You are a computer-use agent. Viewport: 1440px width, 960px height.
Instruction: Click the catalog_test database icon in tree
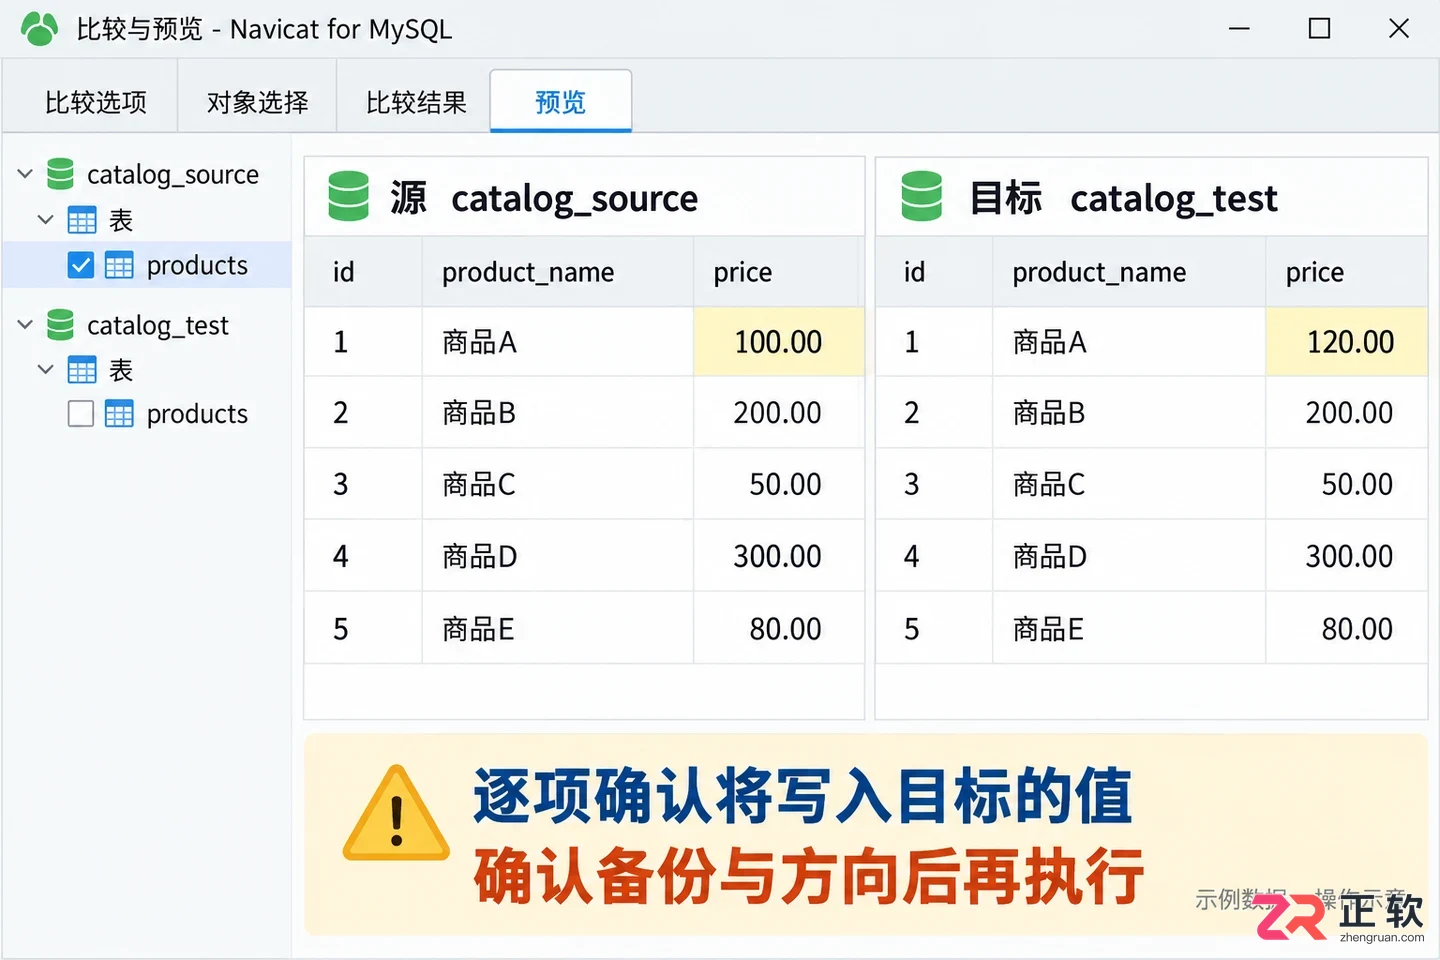(61, 324)
